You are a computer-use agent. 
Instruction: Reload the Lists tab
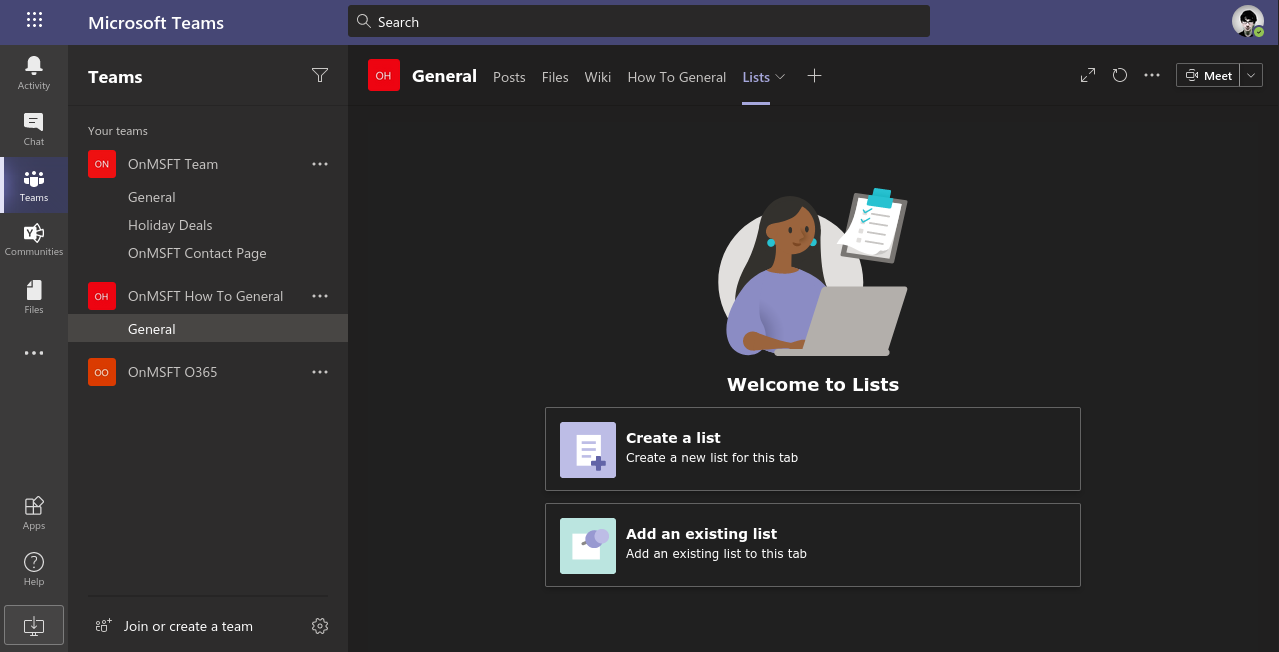point(1120,75)
